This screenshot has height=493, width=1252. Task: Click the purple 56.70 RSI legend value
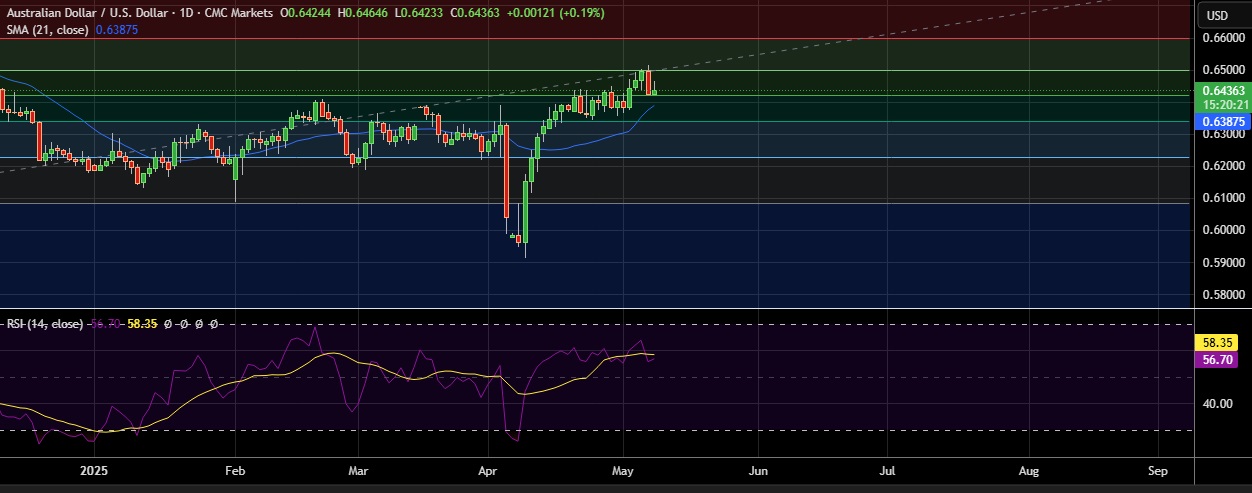click(x=106, y=324)
